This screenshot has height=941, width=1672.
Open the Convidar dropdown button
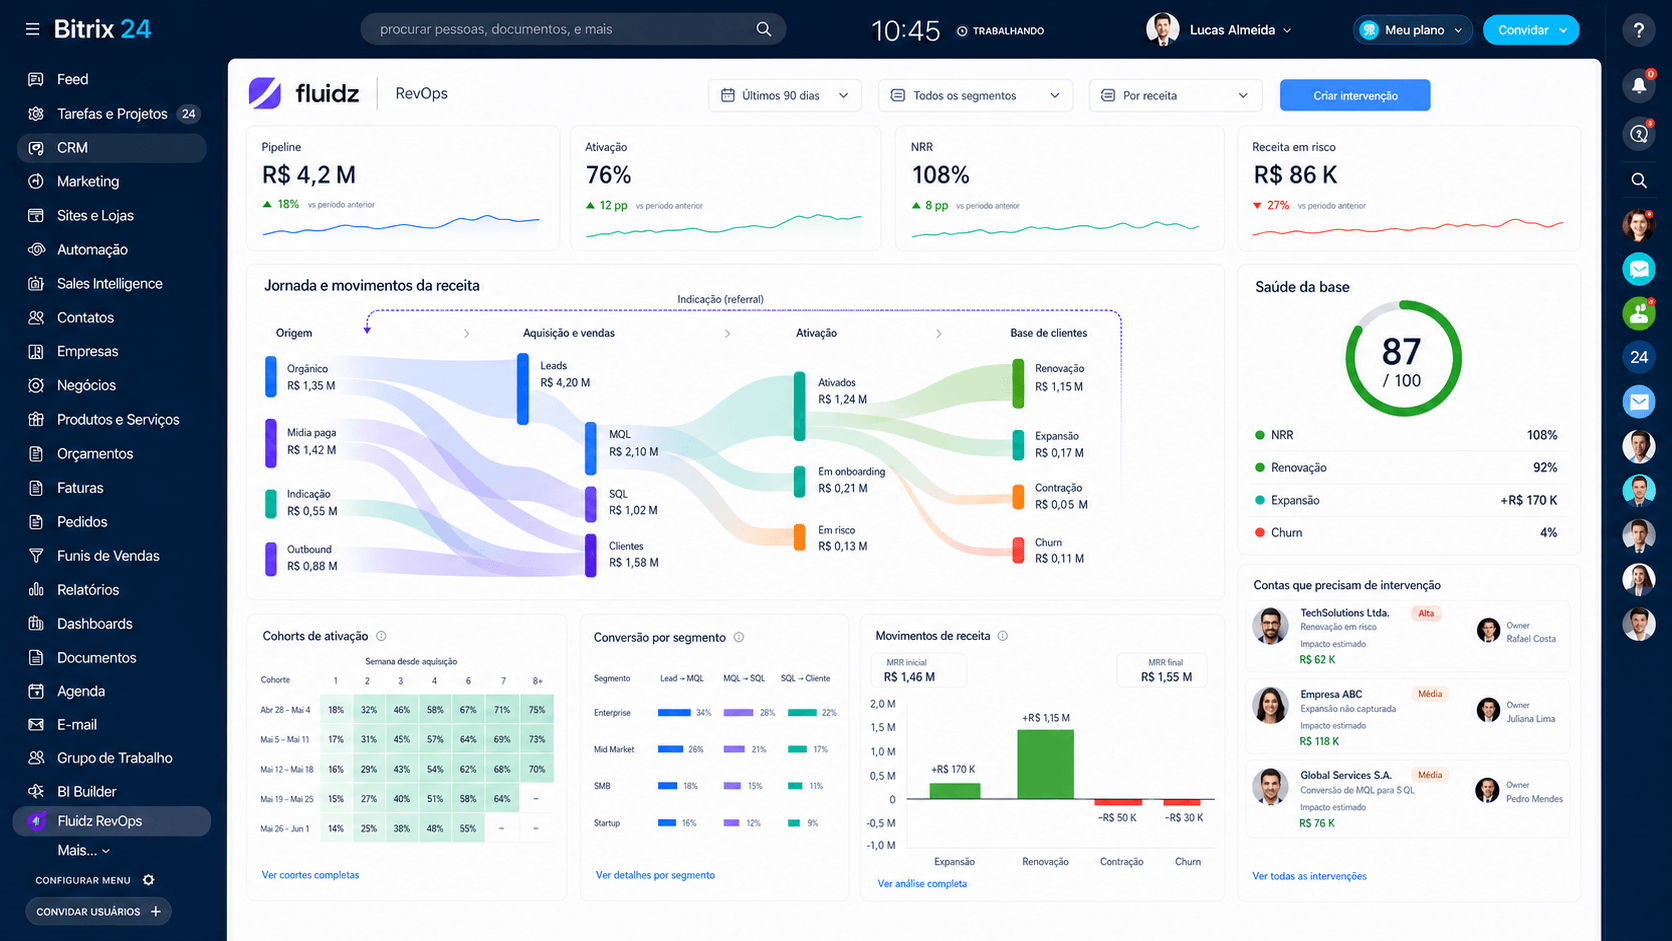click(x=1530, y=30)
